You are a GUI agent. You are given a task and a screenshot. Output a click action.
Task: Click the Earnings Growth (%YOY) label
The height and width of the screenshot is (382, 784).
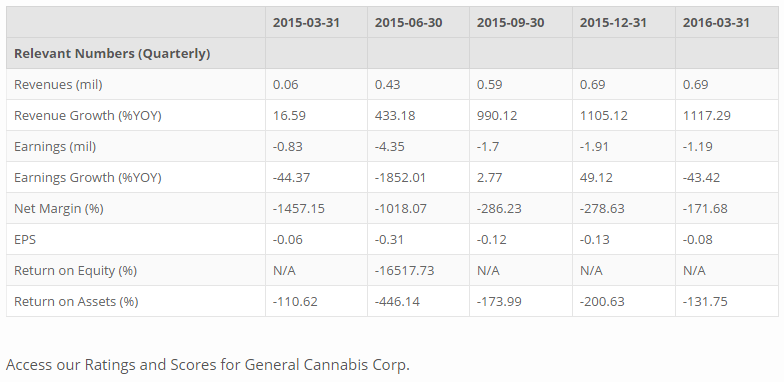pos(88,178)
